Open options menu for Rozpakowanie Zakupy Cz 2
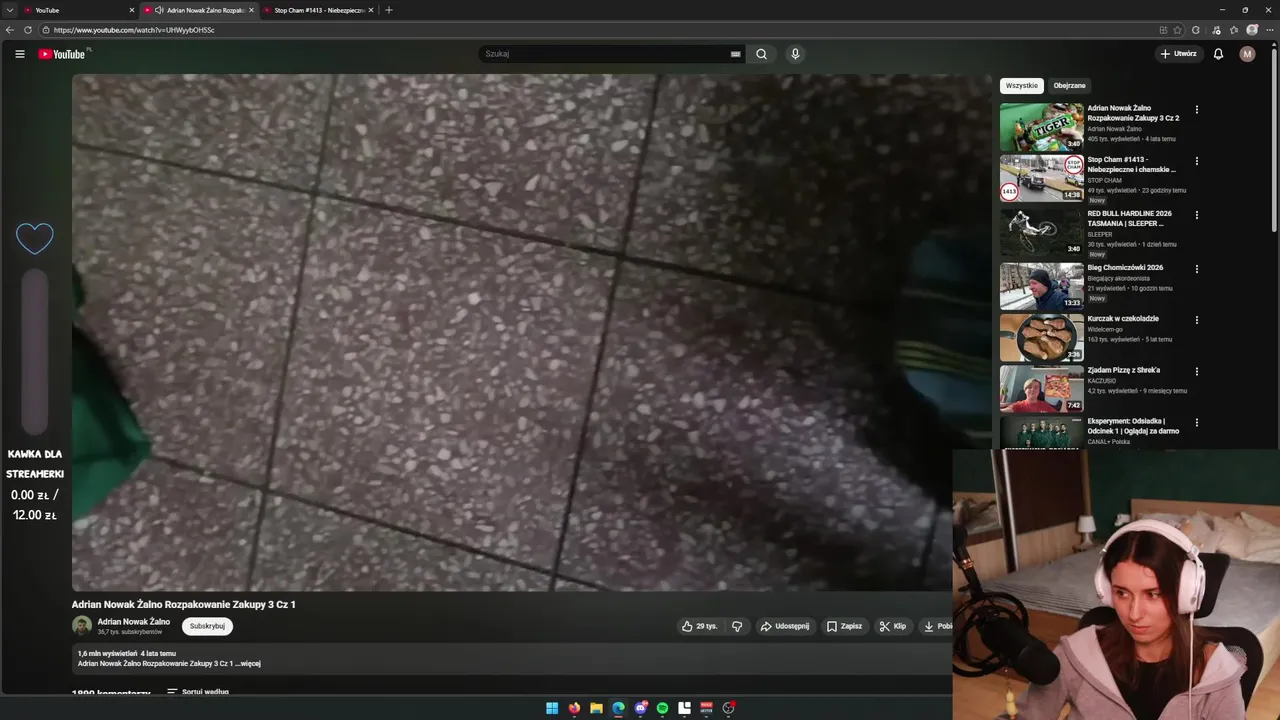This screenshot has height=720, width=1280. pos(1196,110)
